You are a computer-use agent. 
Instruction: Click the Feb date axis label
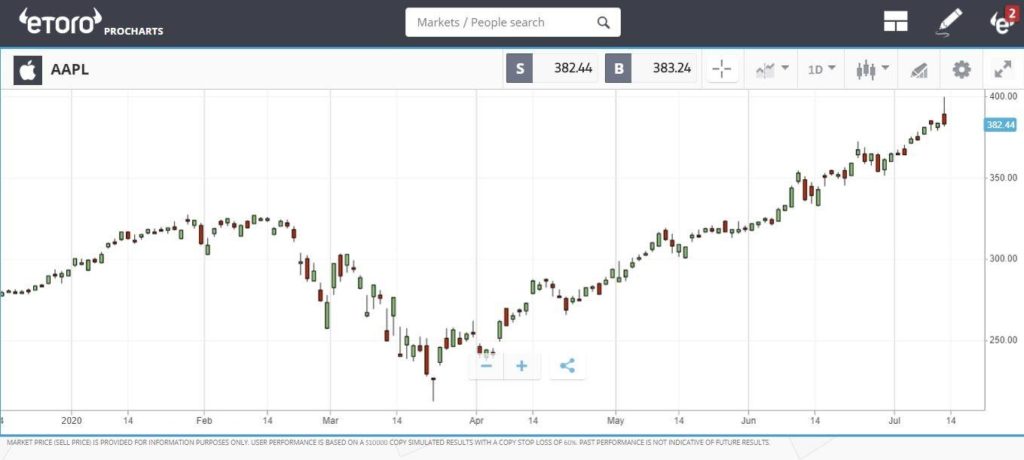point(204,421)
